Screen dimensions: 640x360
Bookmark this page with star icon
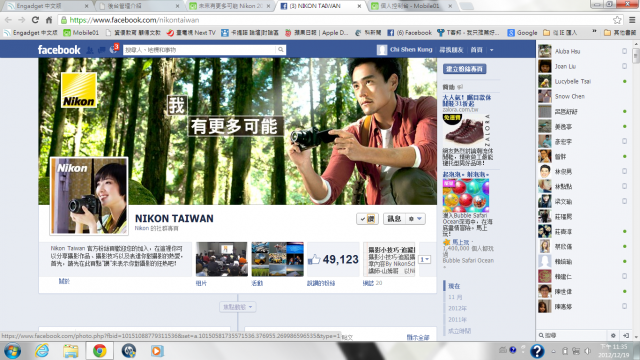click(x=617, y=20)
